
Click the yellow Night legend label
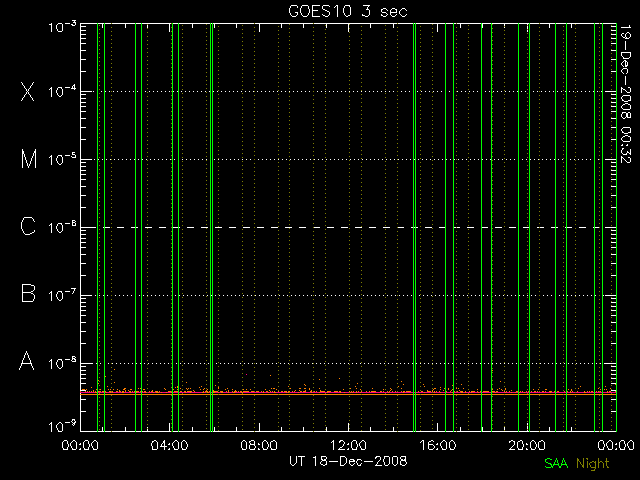pyautogui.click(x=593, y=463)
